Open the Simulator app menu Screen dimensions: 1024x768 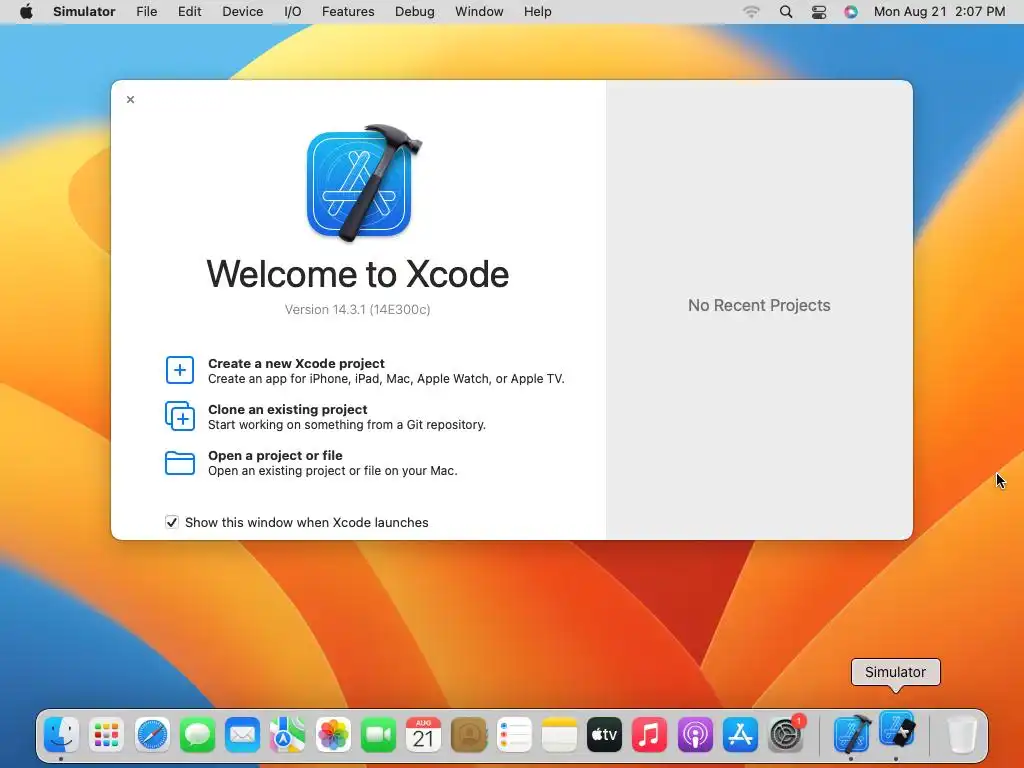pos(84,12)
